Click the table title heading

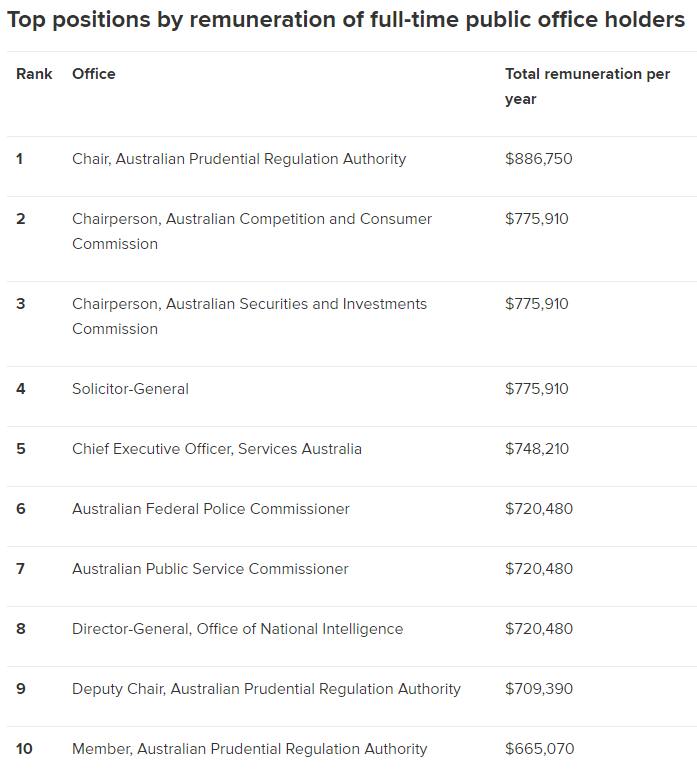(x=346, y=20)
